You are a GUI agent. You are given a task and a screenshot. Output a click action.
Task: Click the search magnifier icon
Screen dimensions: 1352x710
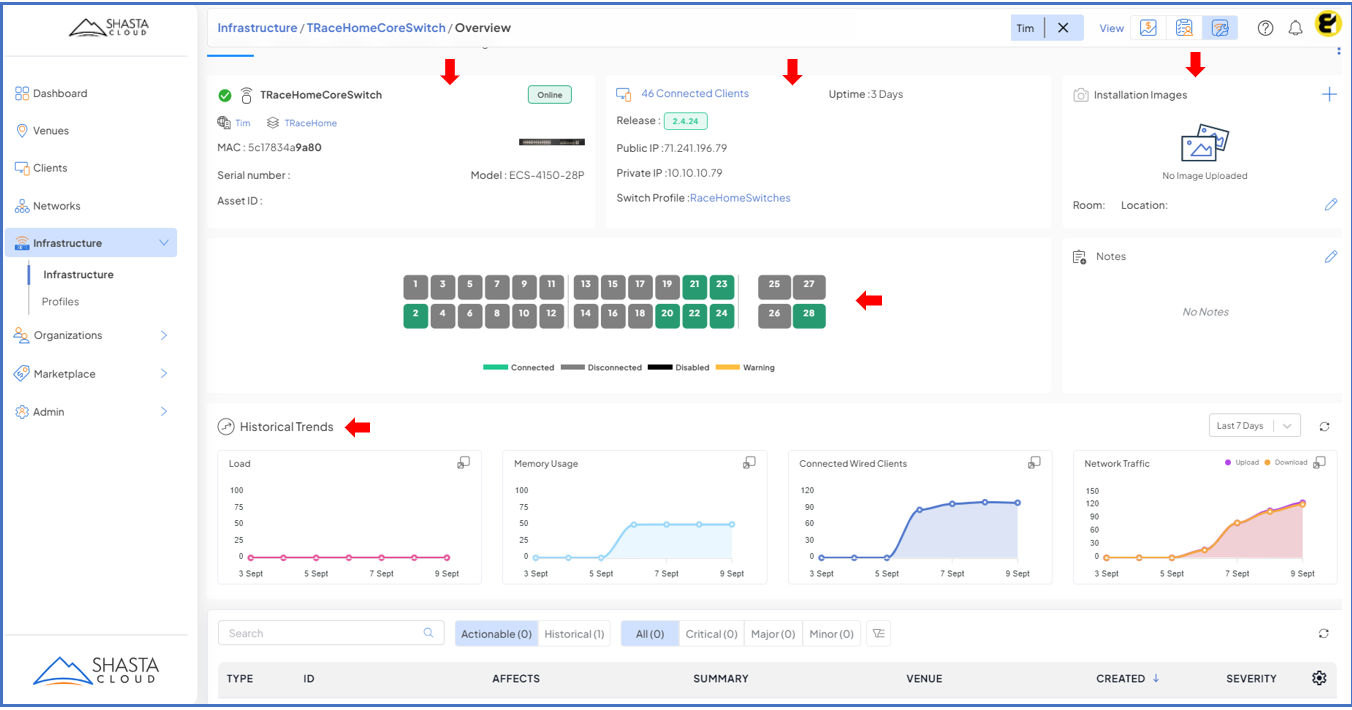[x=429, y=632]
